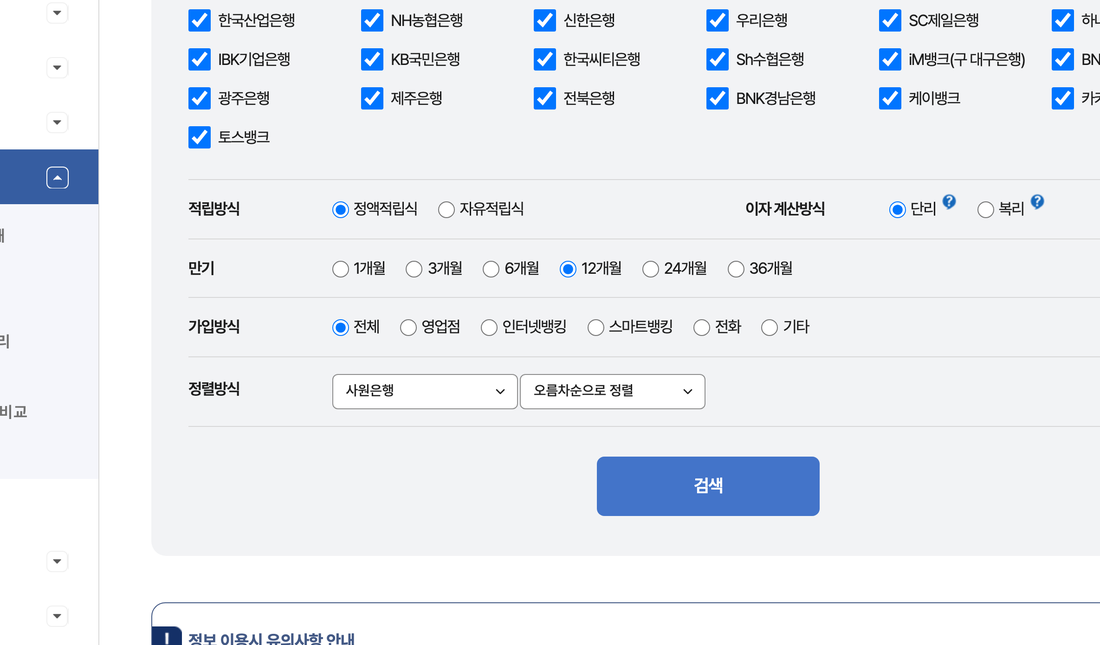Screen dimensions: 1100x645
Task: Uncheck the NH농협은행 checkbox
Action: [x=372, y=20]
